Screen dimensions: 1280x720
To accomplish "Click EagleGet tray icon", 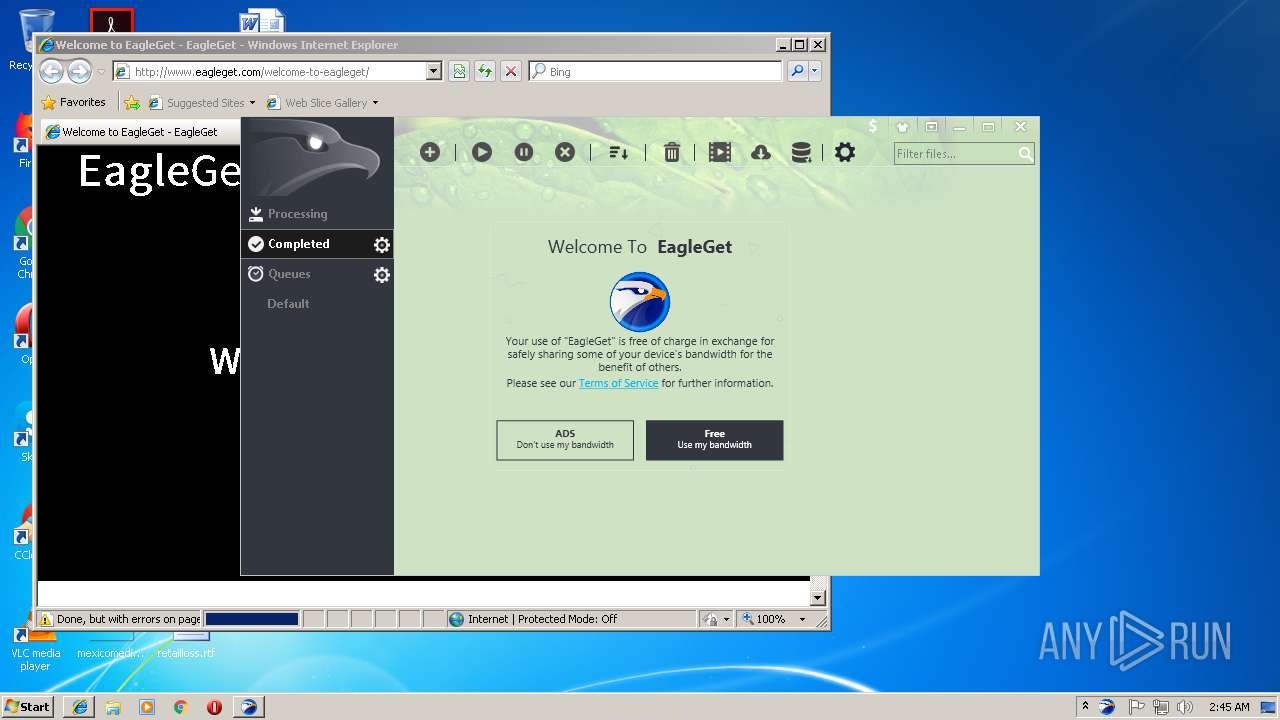I will coord(1107,706).
